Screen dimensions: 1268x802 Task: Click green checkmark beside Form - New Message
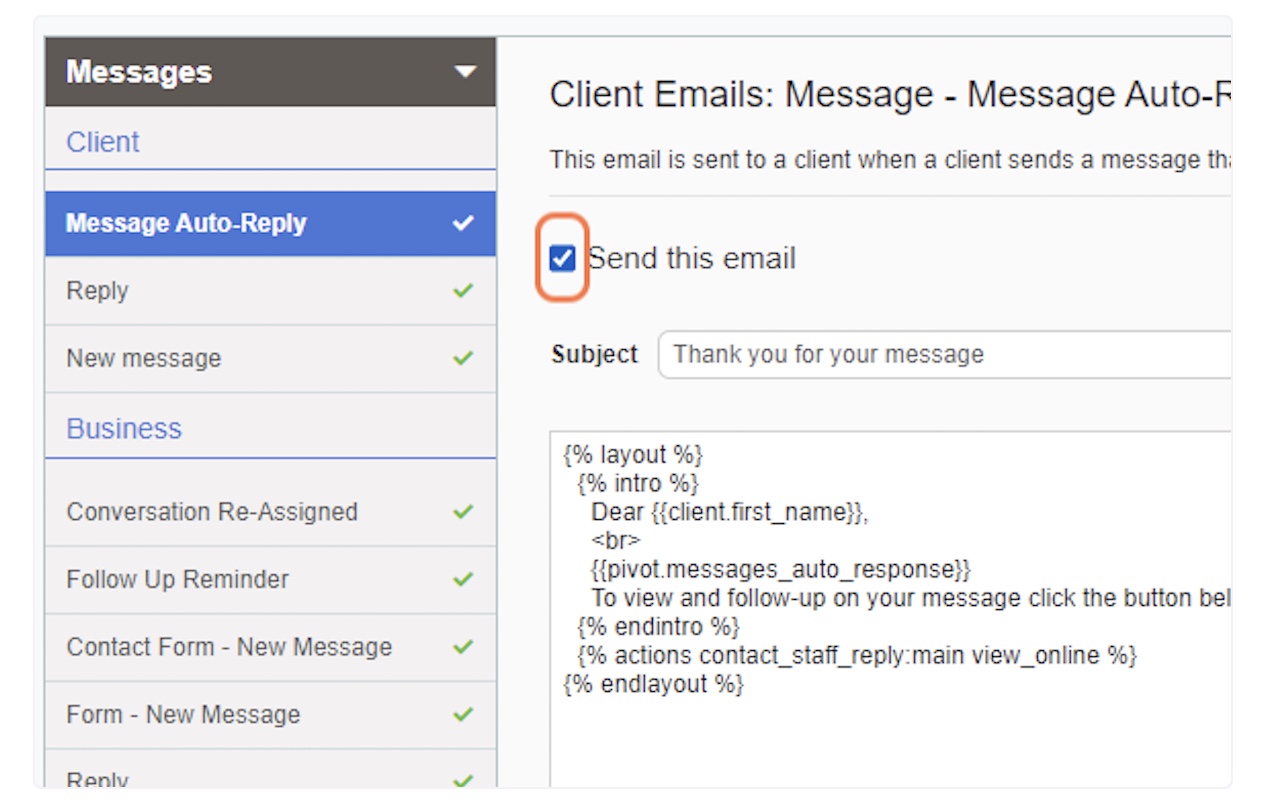[x=462, y=715]
